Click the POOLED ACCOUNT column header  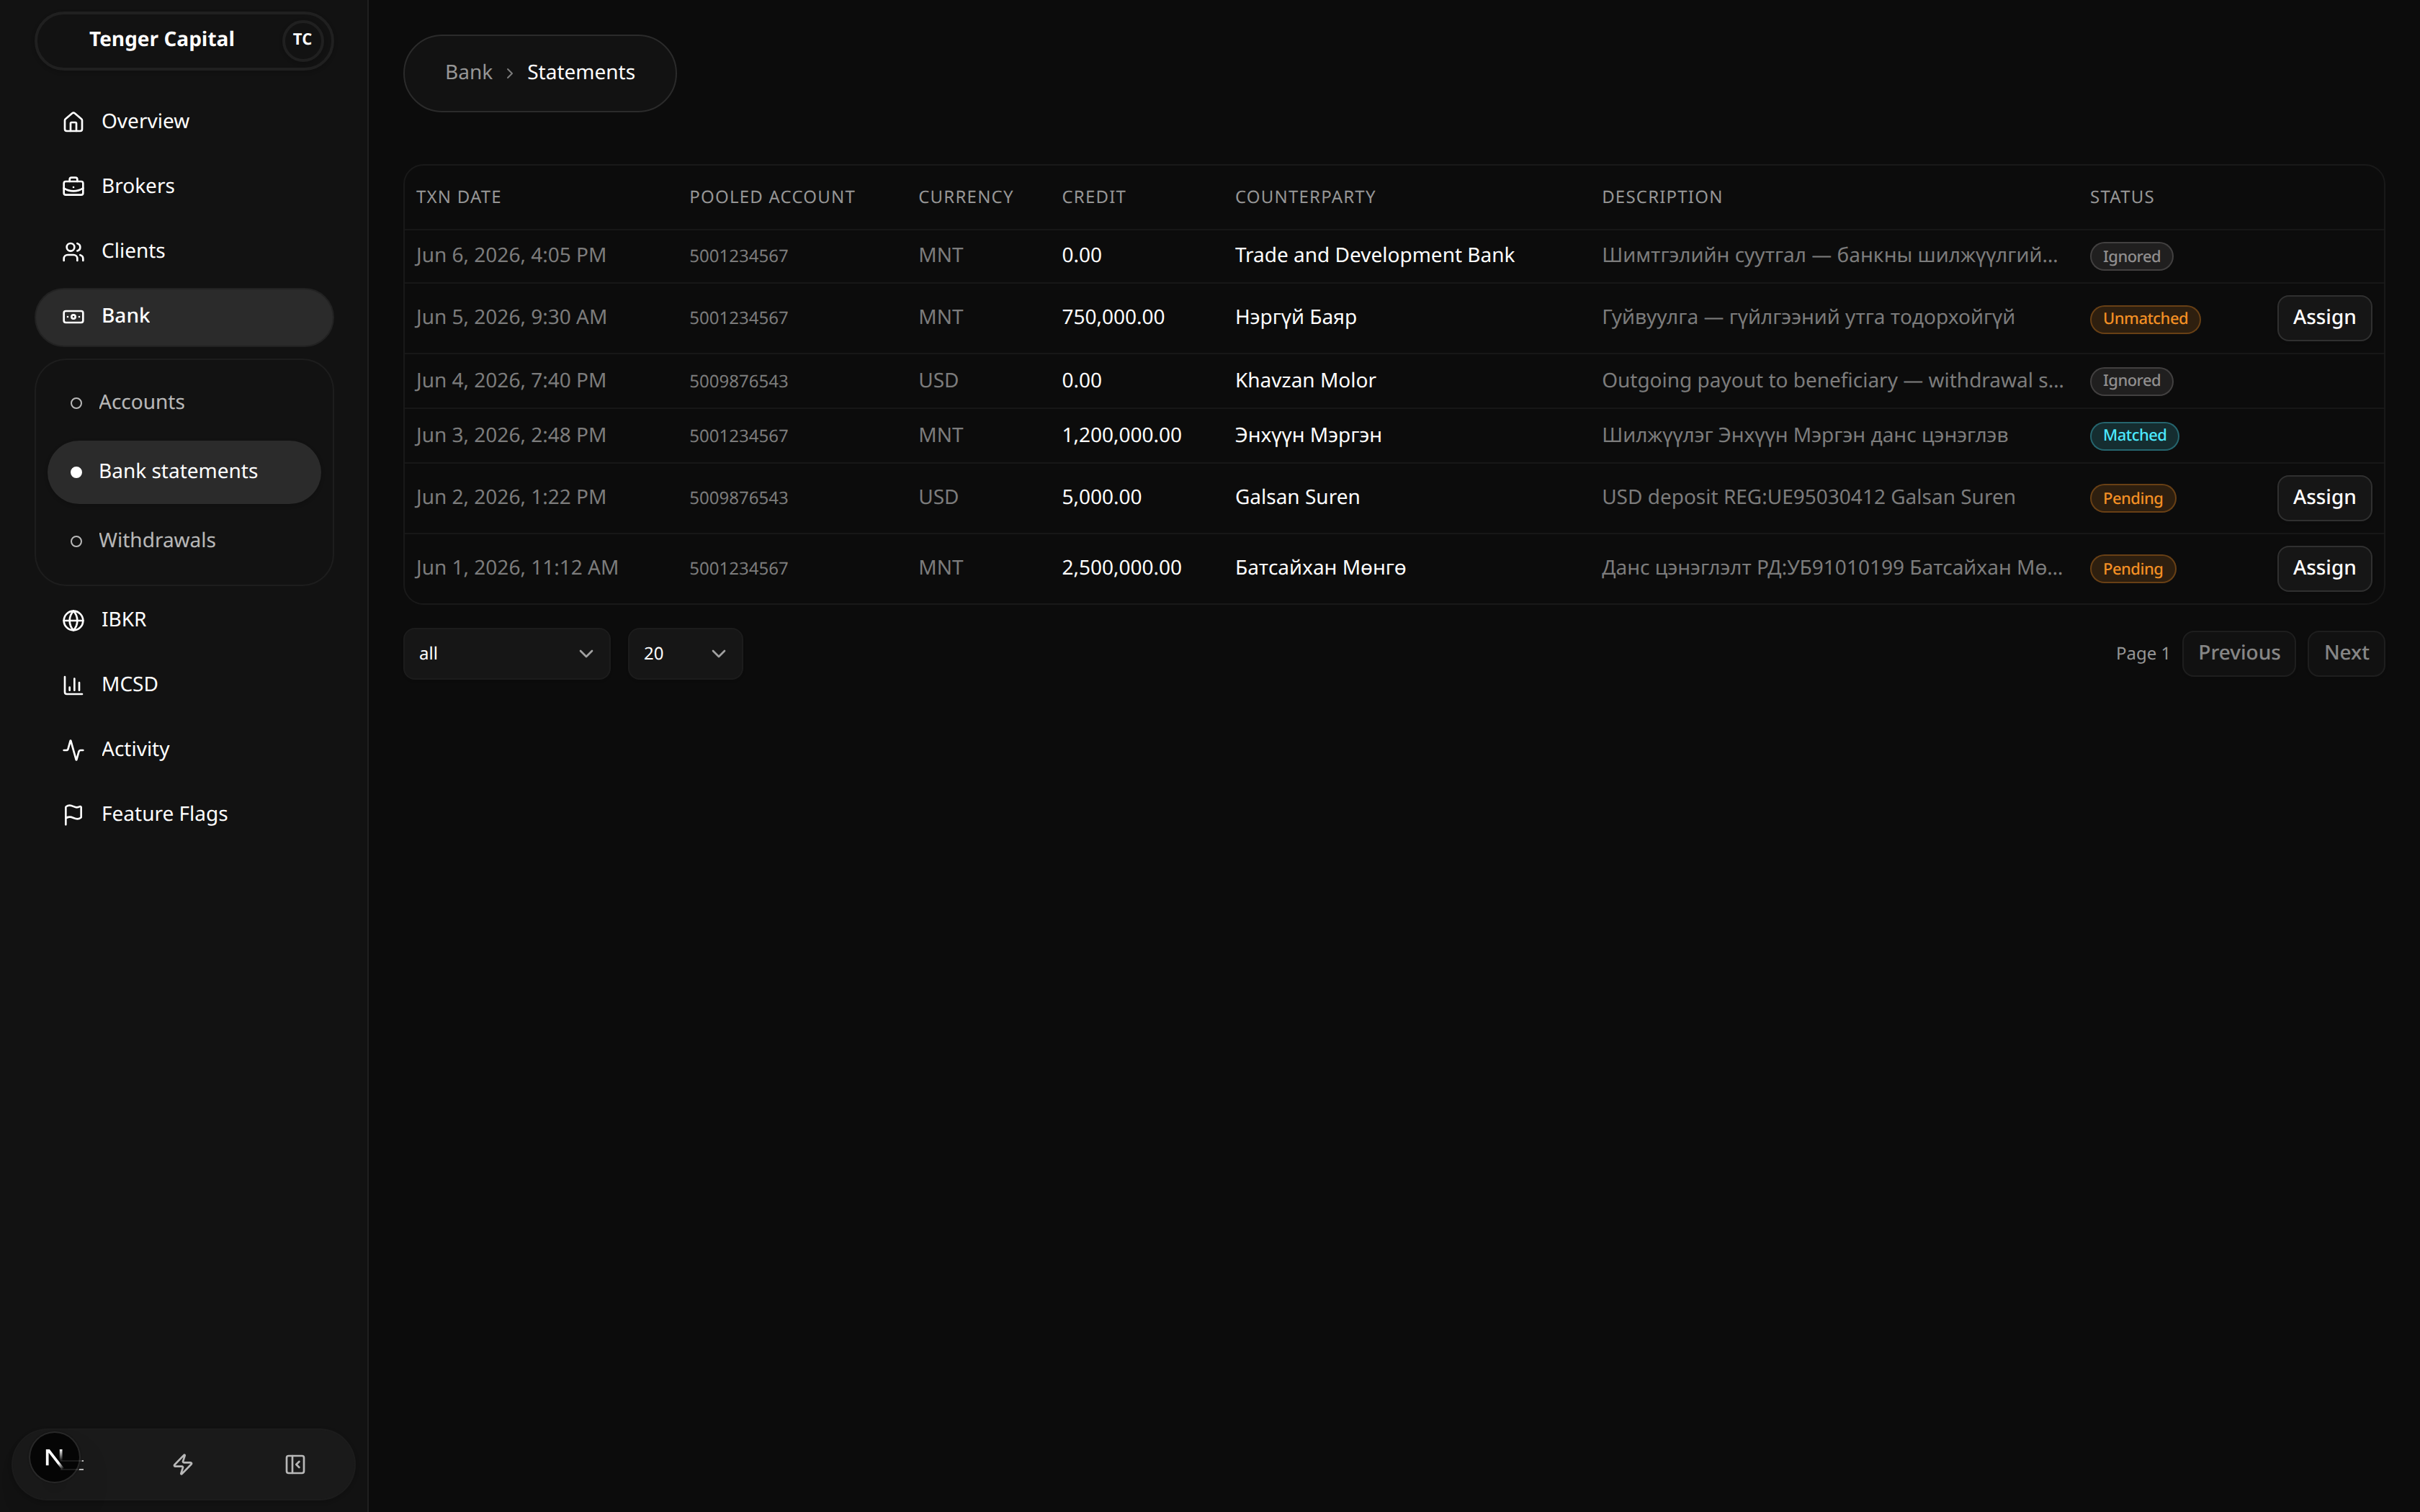(772, 198)
